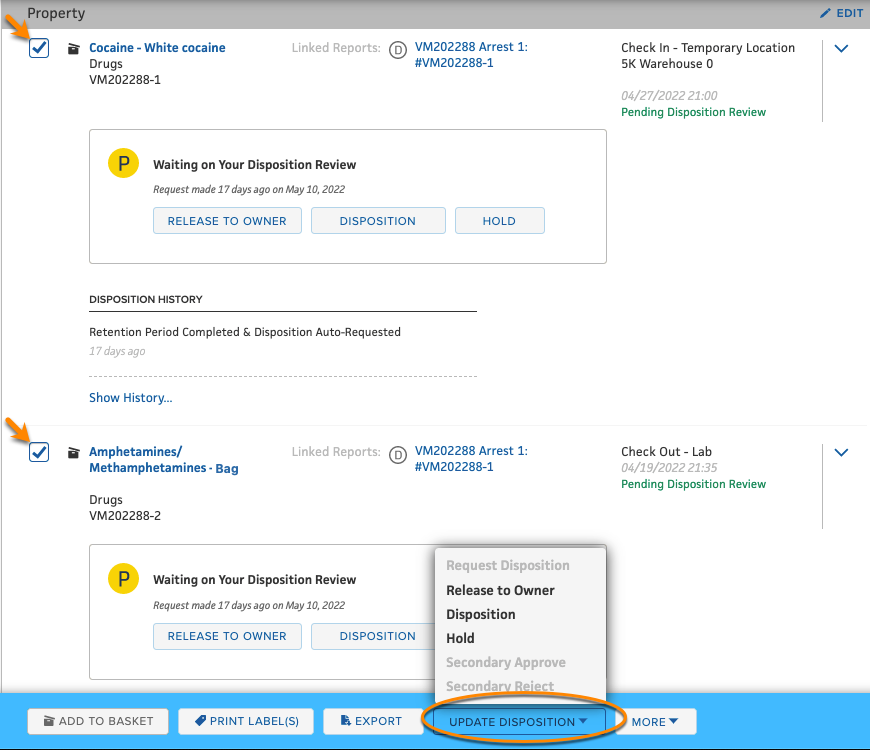This screenshot has width=870, height=750.
Task: Click the Add to Basket basket icon
Action: pos(48,721)
